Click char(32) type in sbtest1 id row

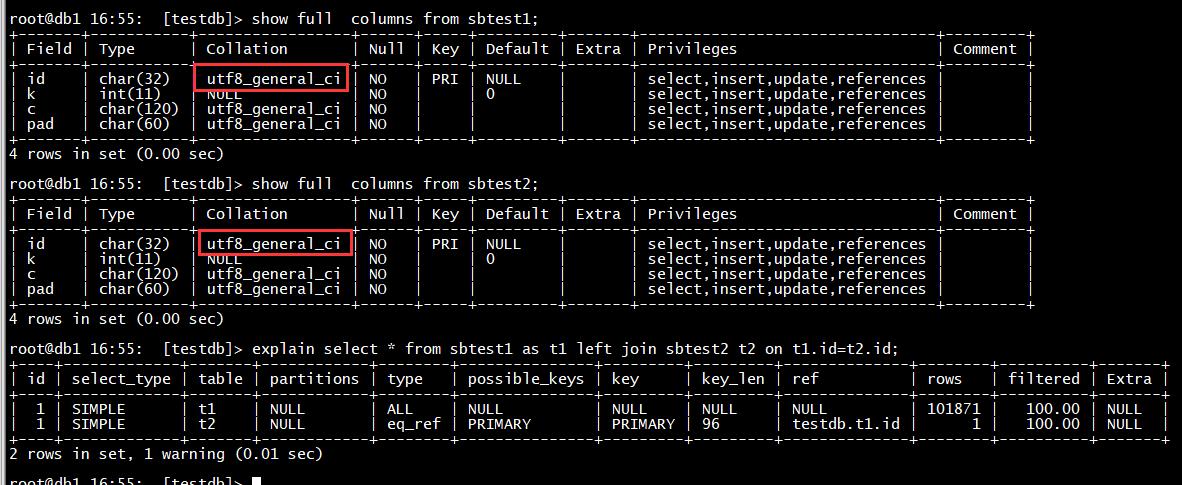click(134, 78)
